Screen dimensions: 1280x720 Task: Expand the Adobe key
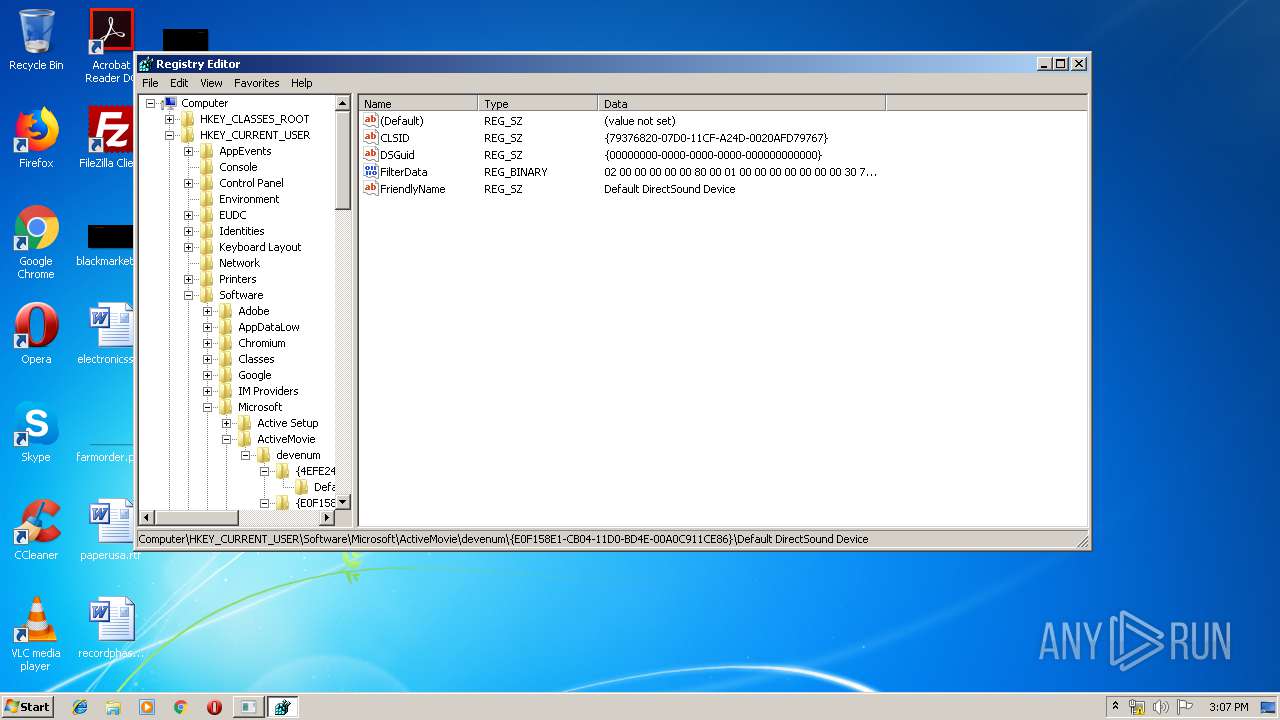coord(208,311)
